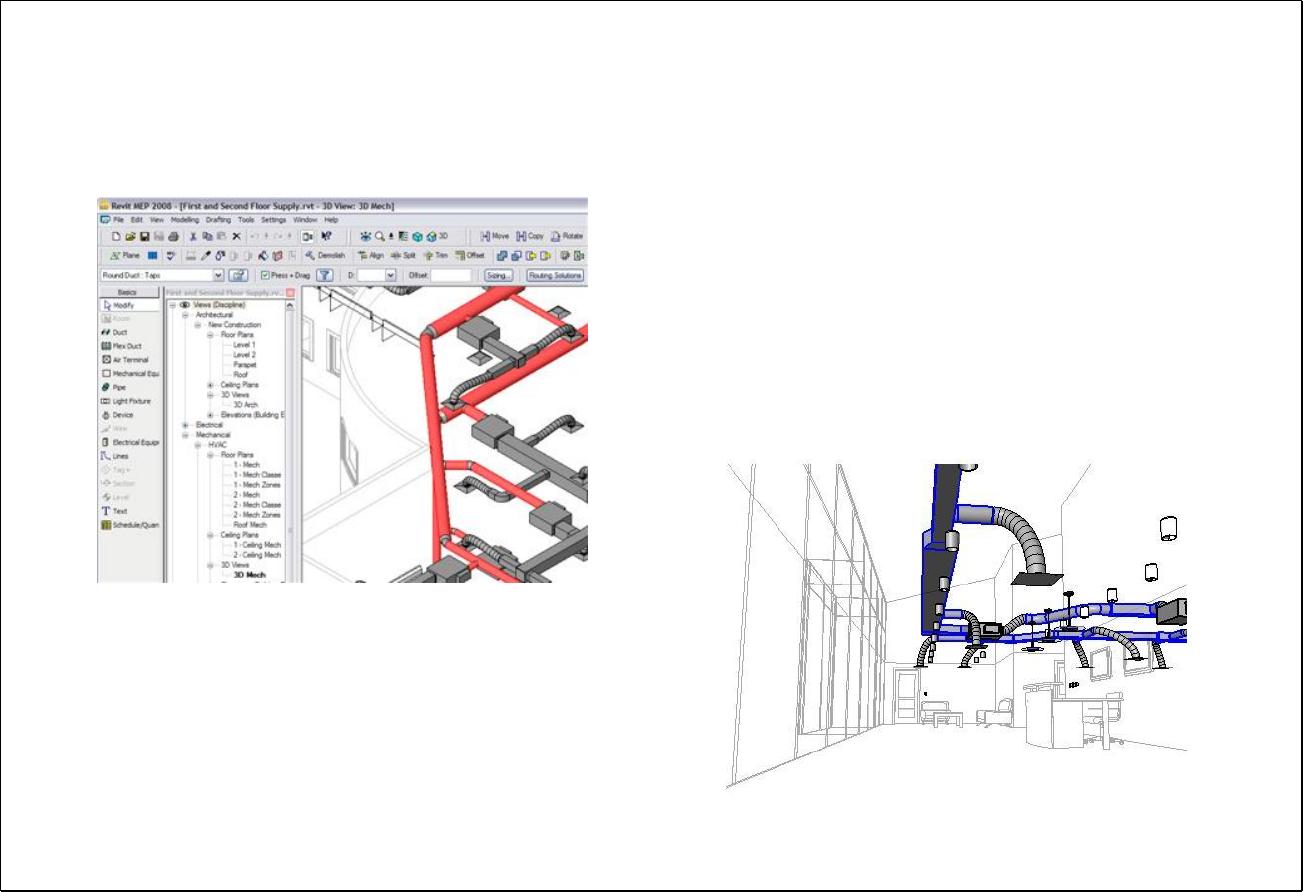Open the Settings menu

coord(273,219)
